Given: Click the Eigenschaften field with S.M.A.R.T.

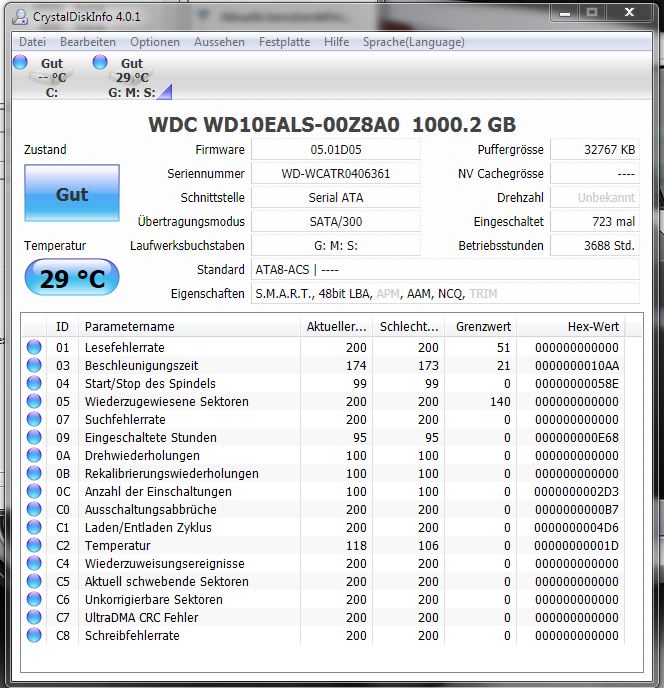Looking at the screenshot, I should tap(445, 294).
